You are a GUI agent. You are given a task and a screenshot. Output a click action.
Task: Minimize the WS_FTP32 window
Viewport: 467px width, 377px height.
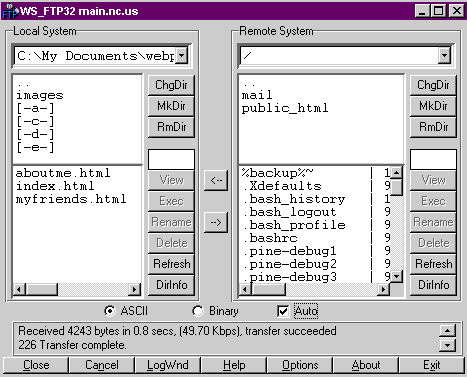click(x=423, y=11)
